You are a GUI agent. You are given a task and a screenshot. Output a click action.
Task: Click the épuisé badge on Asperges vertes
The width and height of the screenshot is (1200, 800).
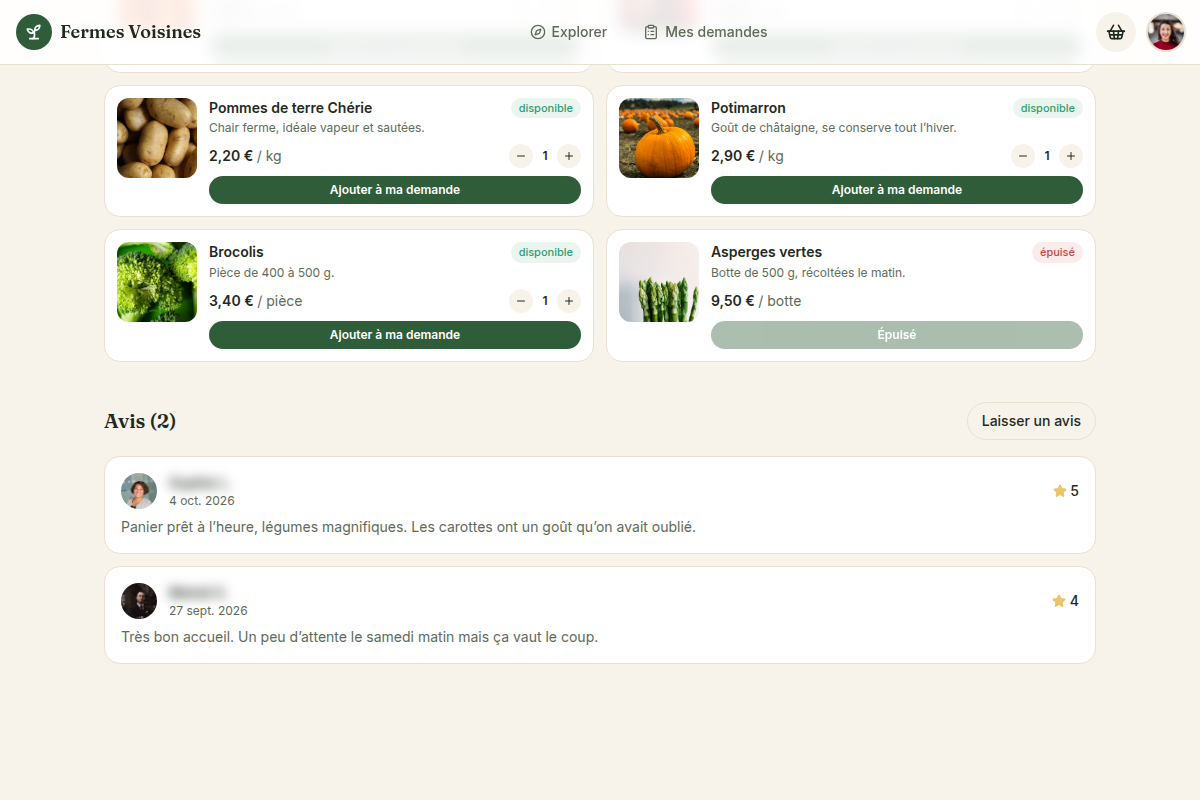1057,253
